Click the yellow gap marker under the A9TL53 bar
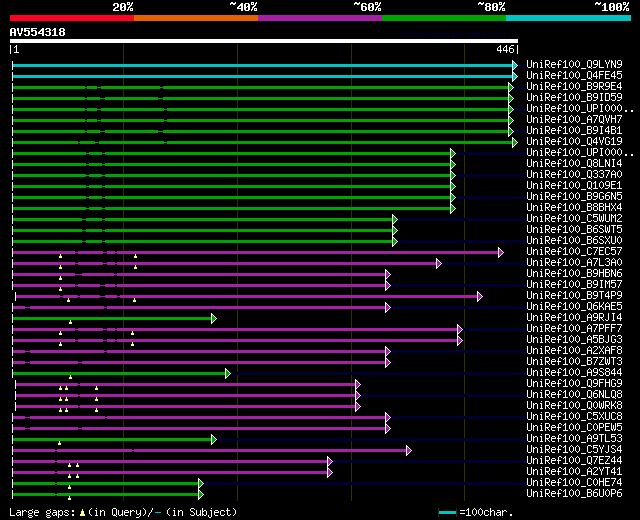640x520 pixels. (x=60, y=443)
